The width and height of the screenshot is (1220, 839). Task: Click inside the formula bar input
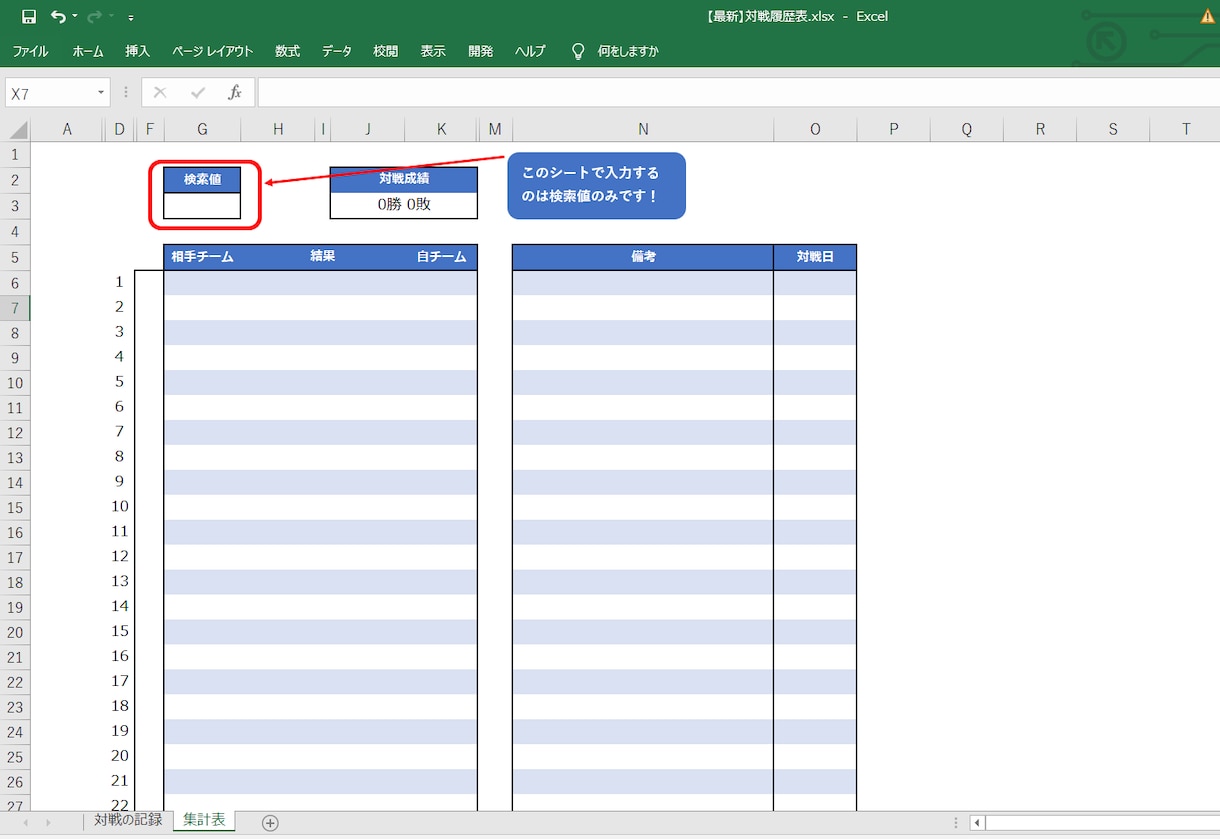tap(738, 93)
